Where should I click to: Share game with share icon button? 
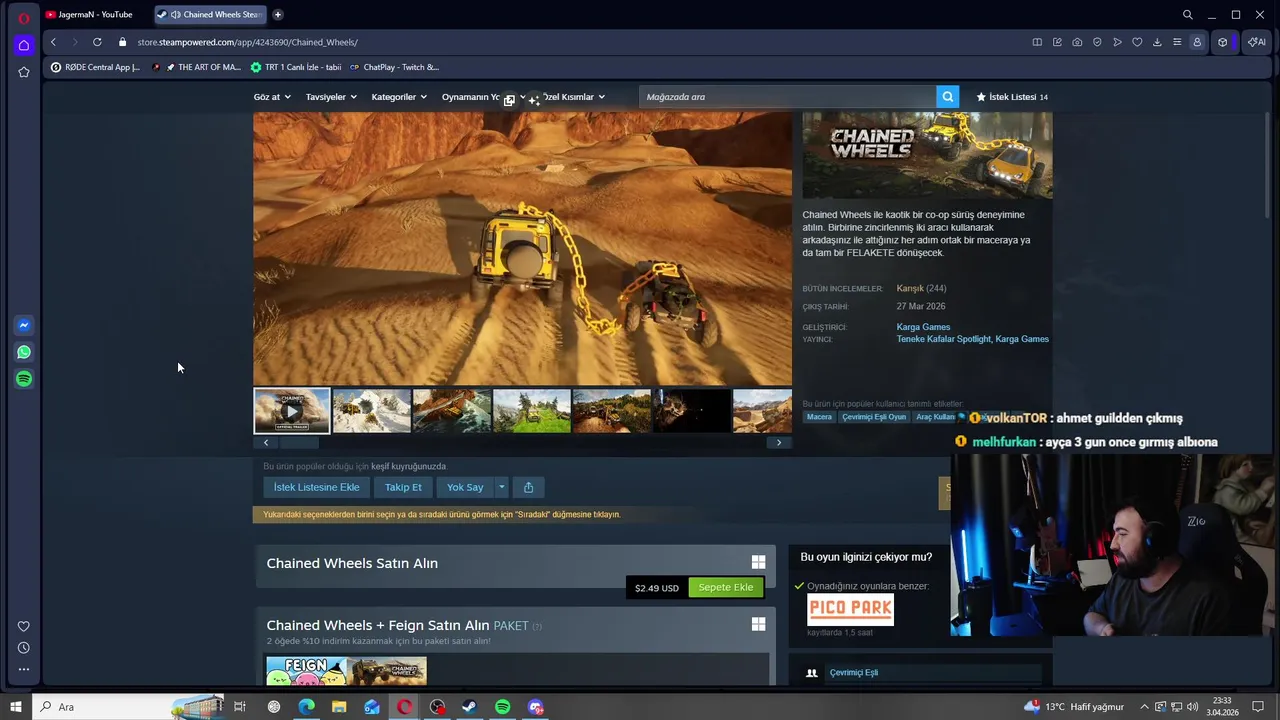coord(528,487)
